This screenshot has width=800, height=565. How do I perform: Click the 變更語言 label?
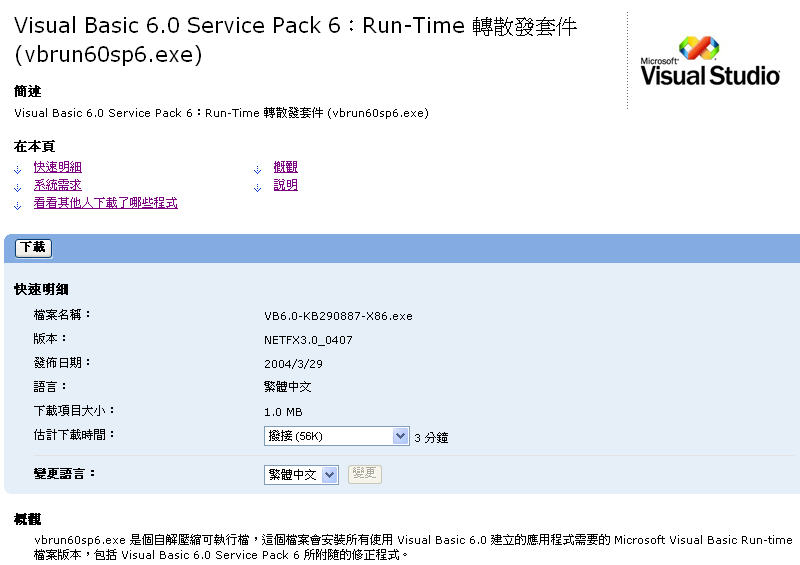tap(64, 474)
